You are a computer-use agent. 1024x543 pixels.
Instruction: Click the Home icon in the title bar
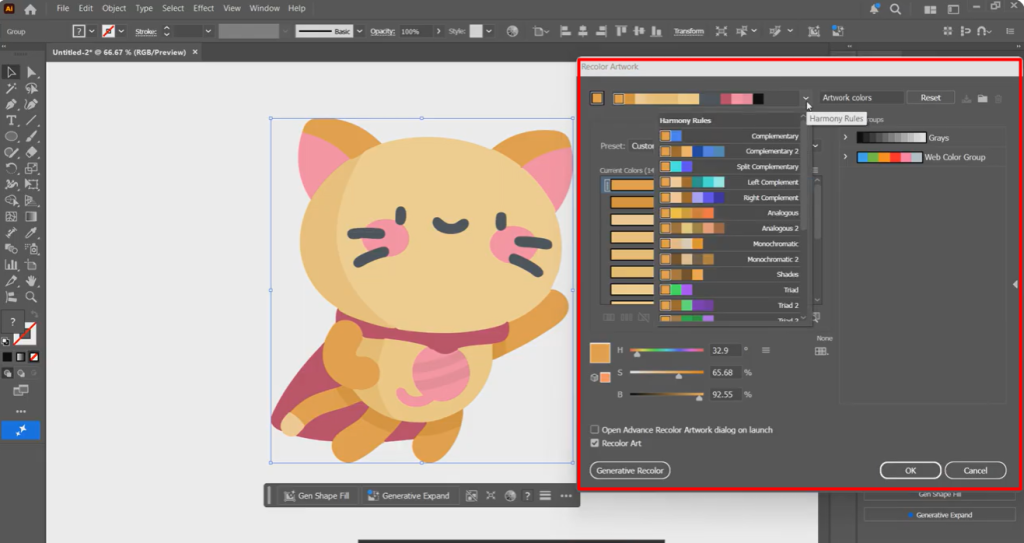point(30,9)
